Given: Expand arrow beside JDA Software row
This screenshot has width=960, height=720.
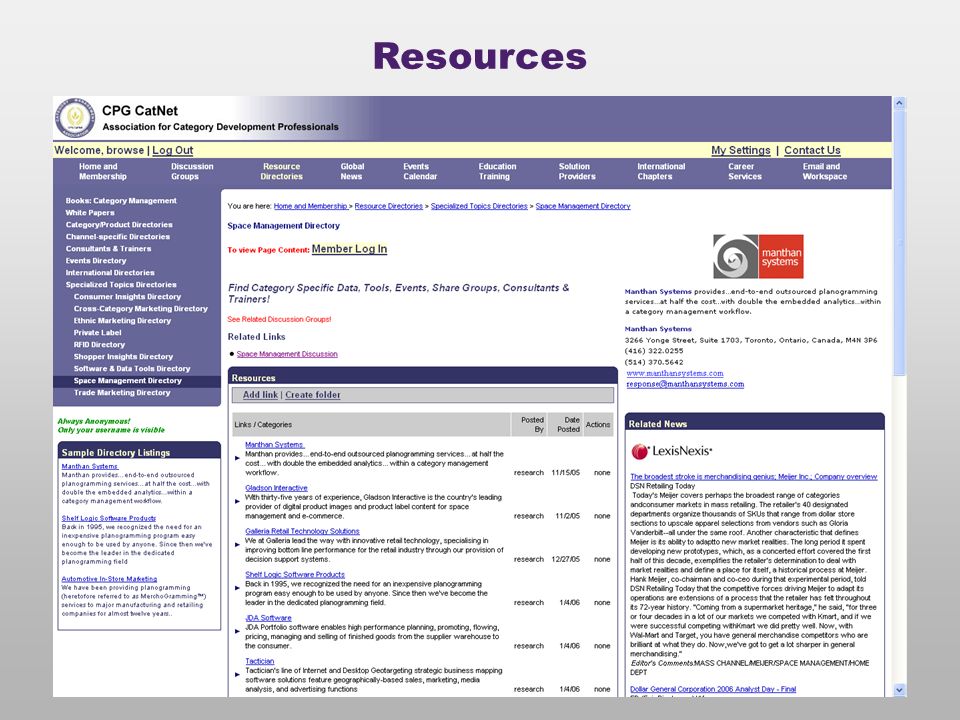Looking at the screenshot, I should [238, 631].
